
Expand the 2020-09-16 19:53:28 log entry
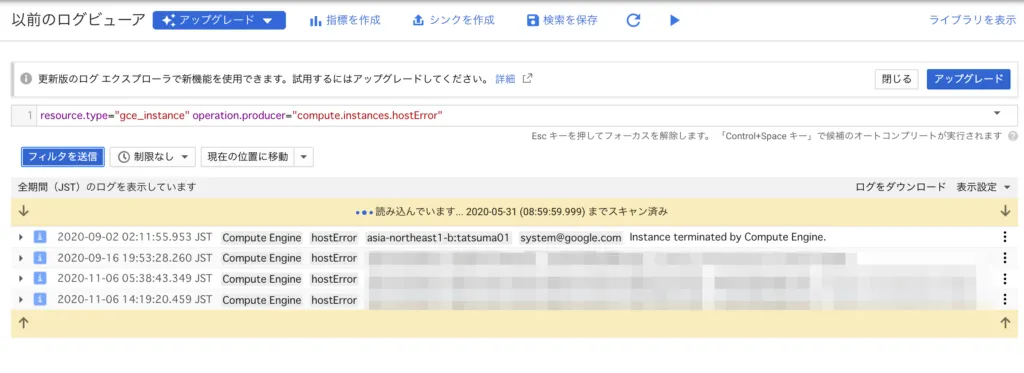click(21, 259)
